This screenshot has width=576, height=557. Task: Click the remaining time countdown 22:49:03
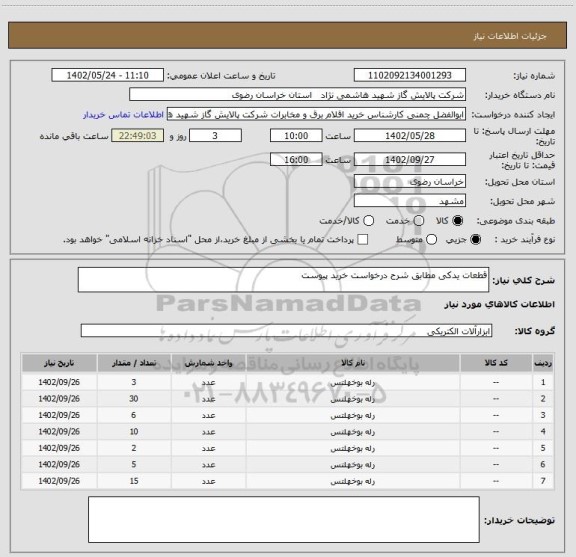pyautogui.click(x=138, y=136)
